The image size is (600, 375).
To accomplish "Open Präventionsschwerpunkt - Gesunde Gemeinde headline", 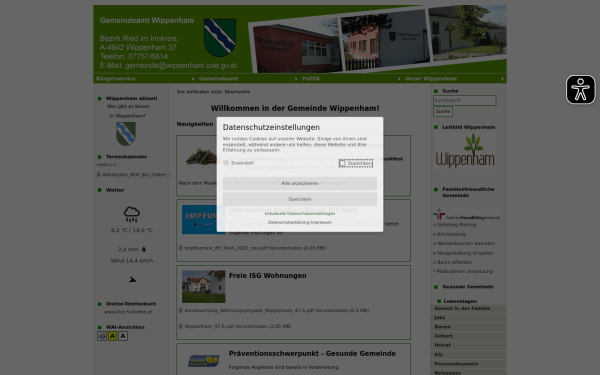I will coord(312,354).
